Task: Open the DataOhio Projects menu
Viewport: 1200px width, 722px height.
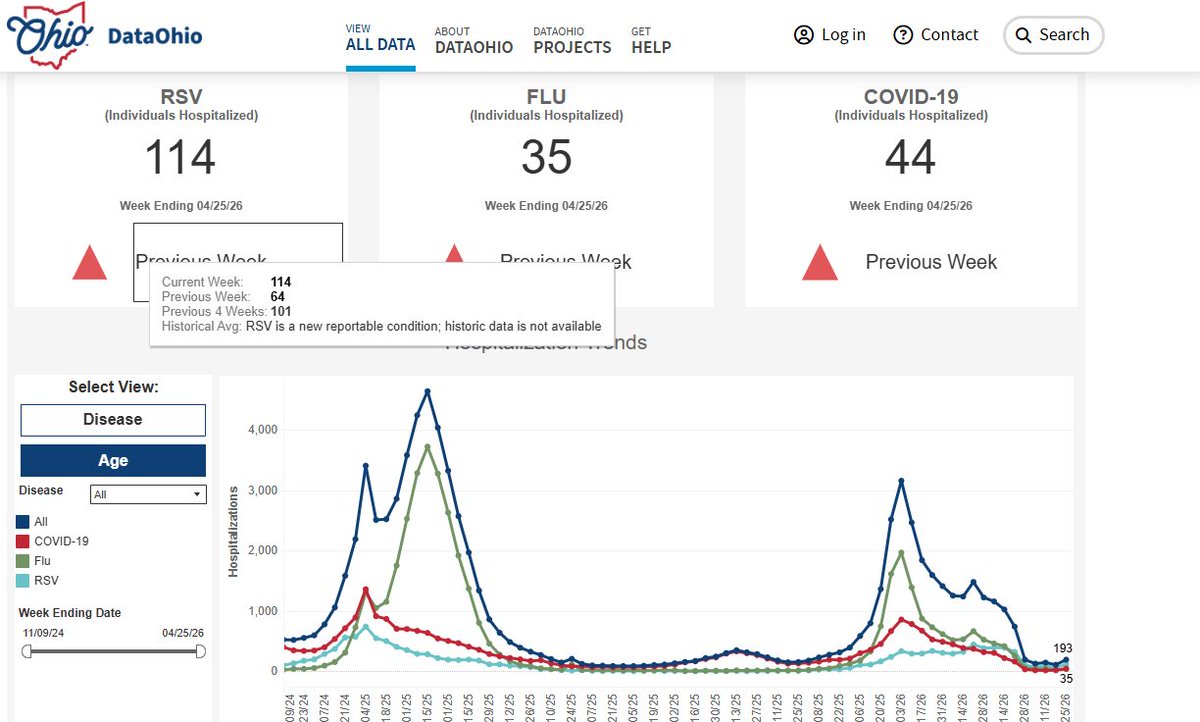Action: point(572,40)
